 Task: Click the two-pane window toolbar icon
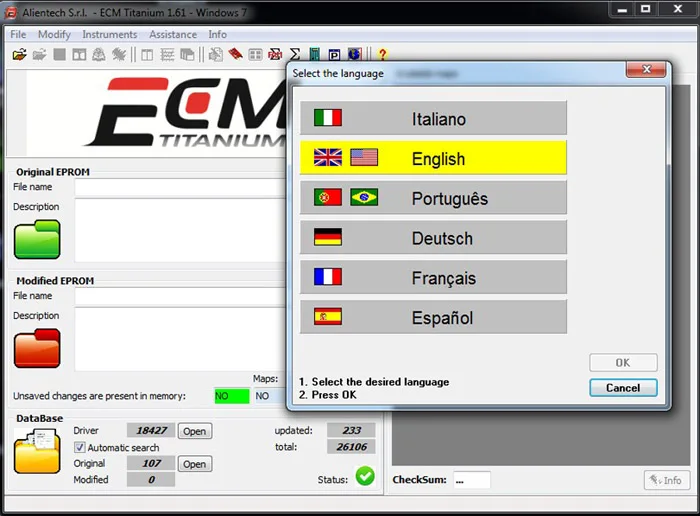79,55
